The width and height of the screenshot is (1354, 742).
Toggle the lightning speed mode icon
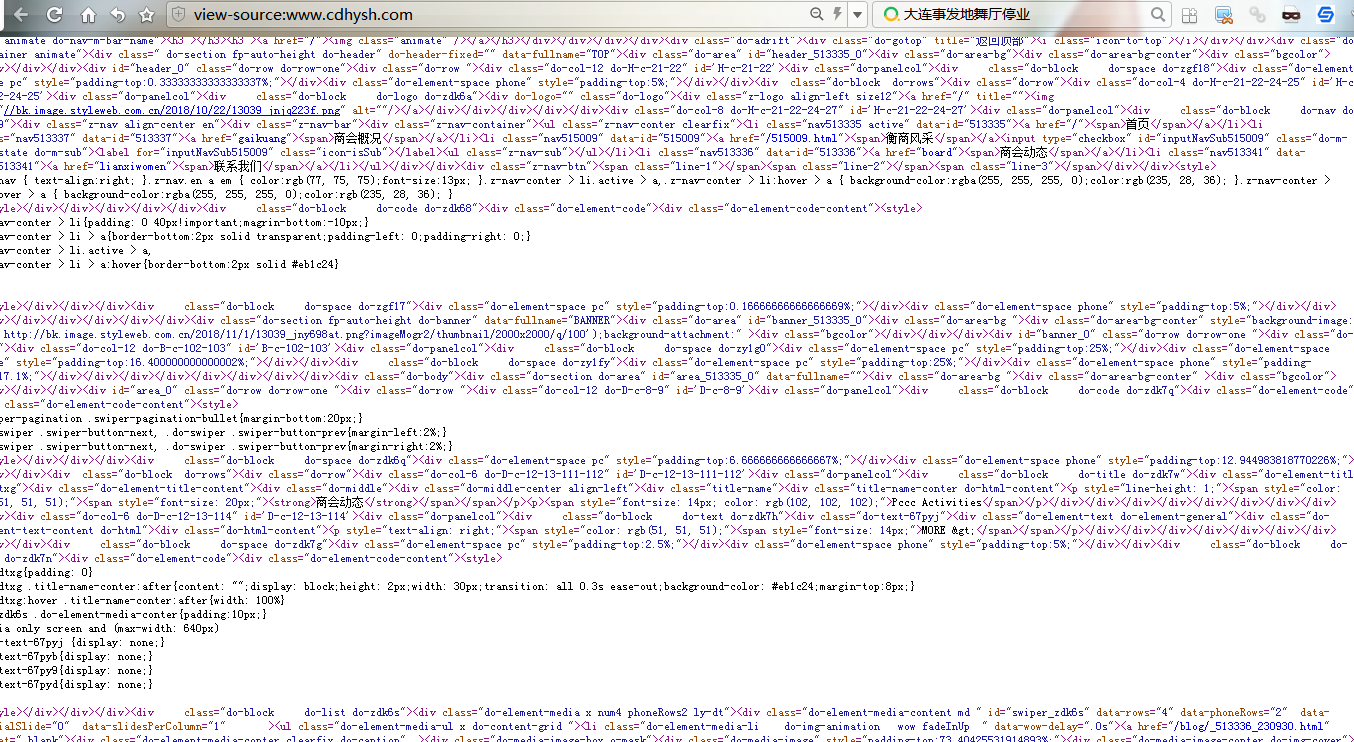[x=837, y=15]
